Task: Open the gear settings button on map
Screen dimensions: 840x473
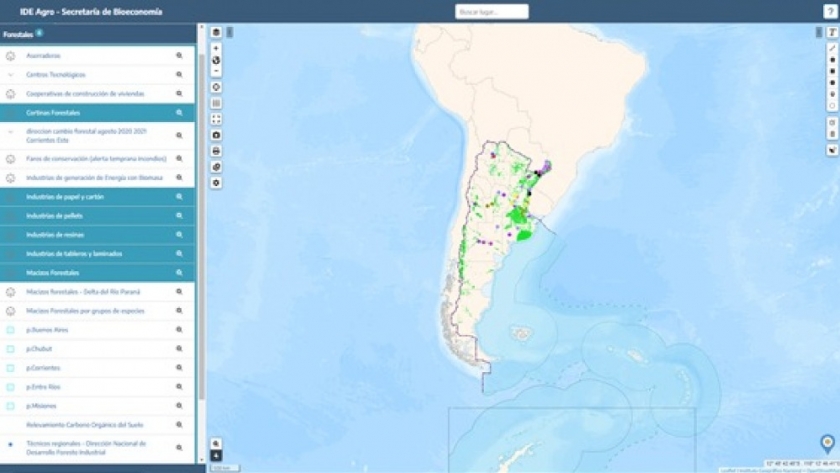Action: [x=216, y=183]
